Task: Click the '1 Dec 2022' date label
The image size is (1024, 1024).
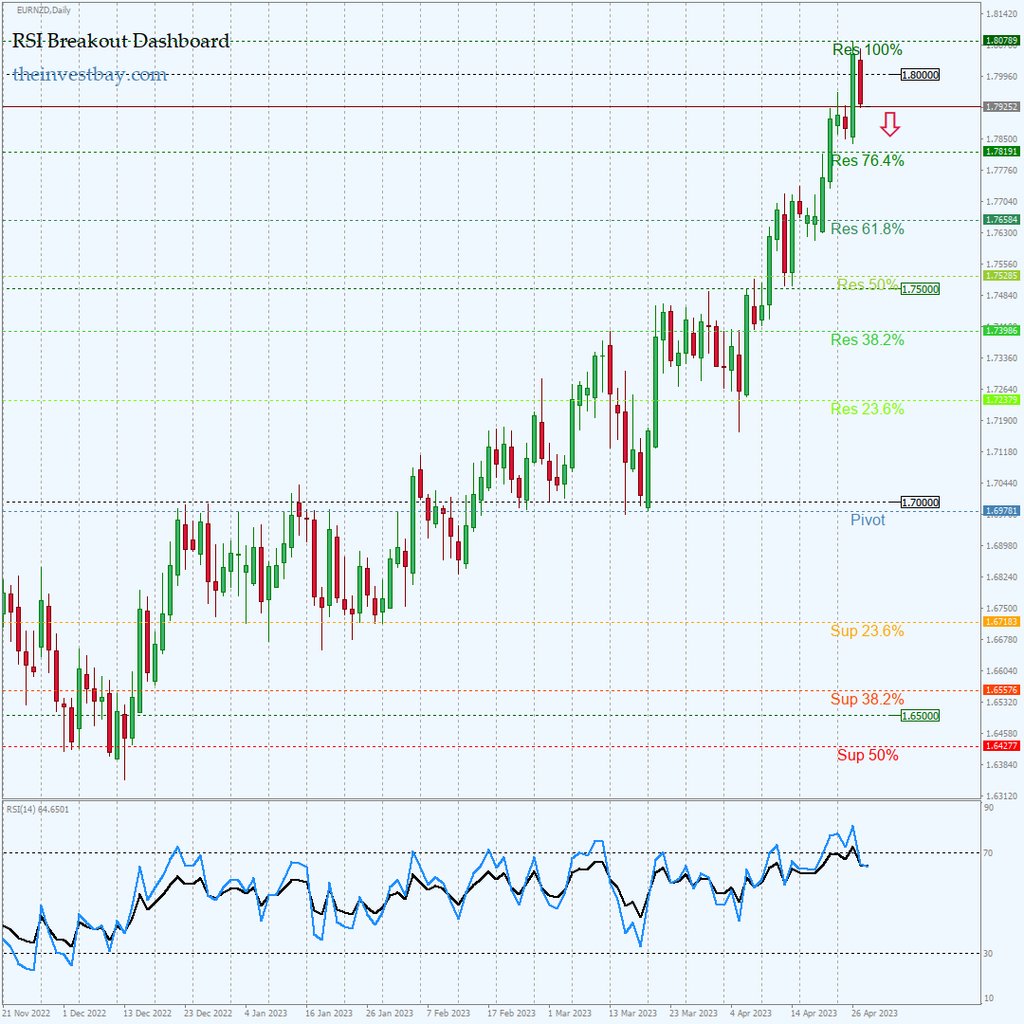Action: tap(85, 1014)
